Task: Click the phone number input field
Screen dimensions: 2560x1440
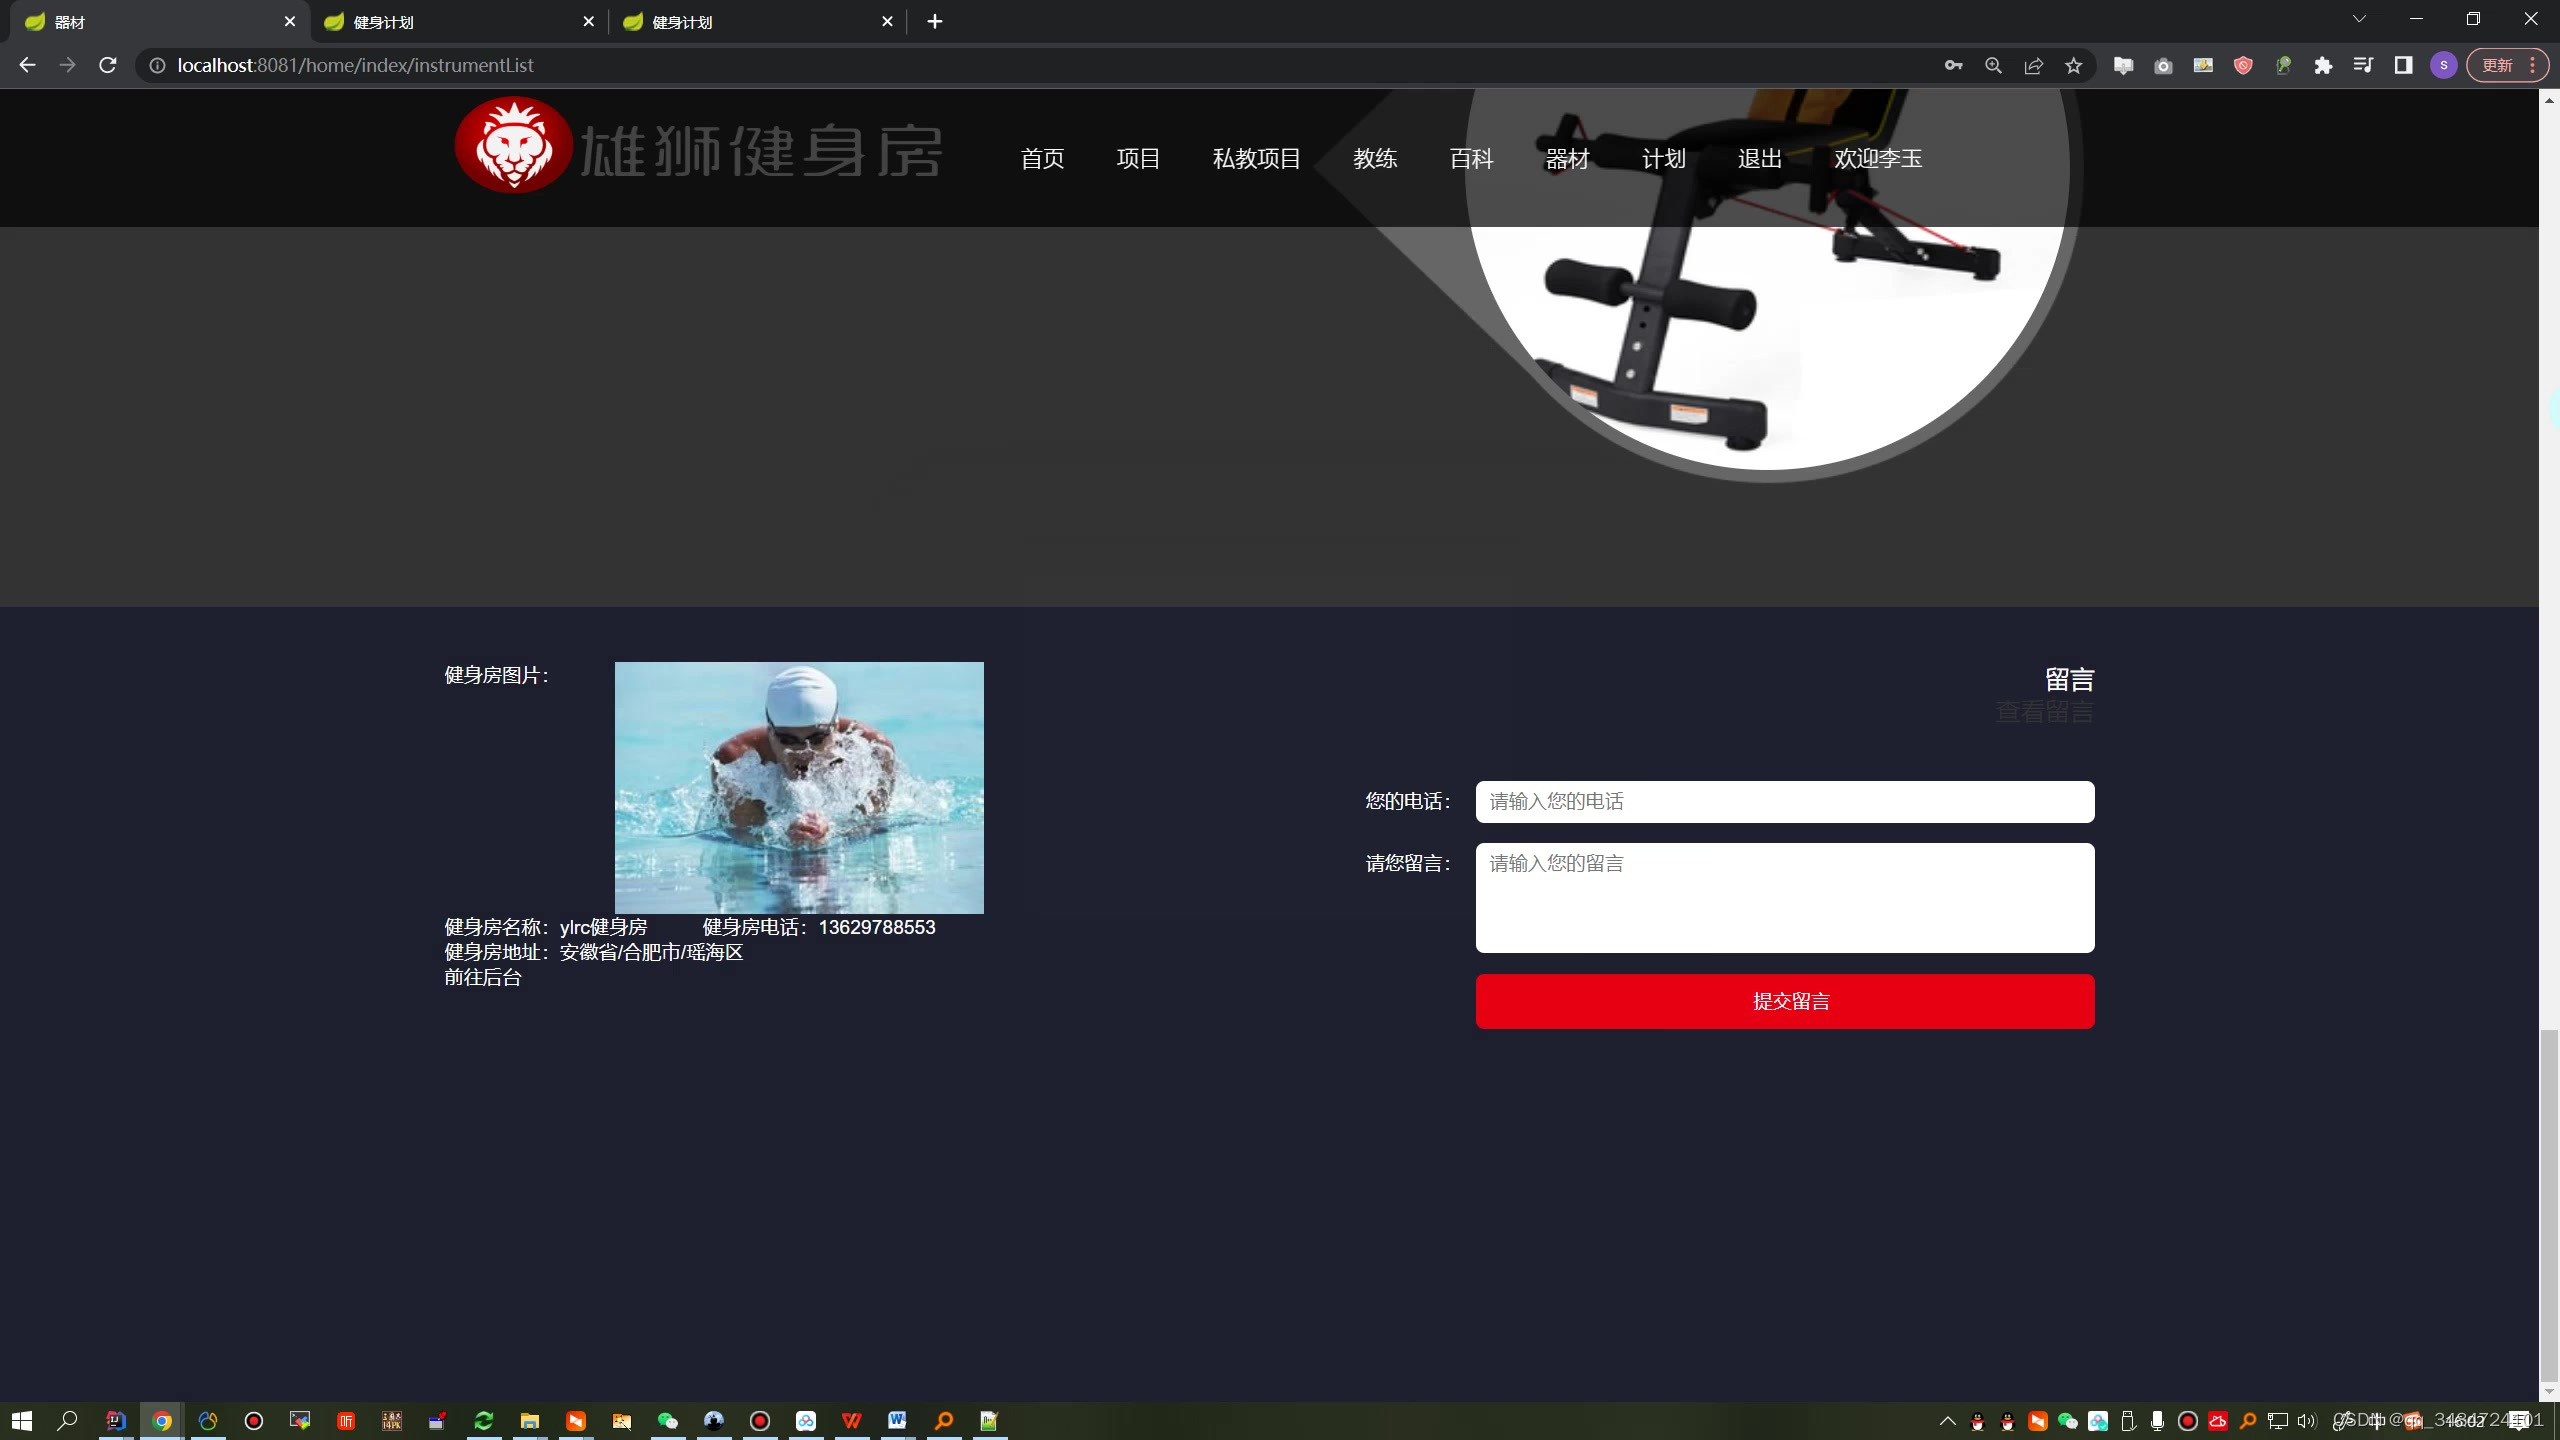Action: coord(1784,801)
